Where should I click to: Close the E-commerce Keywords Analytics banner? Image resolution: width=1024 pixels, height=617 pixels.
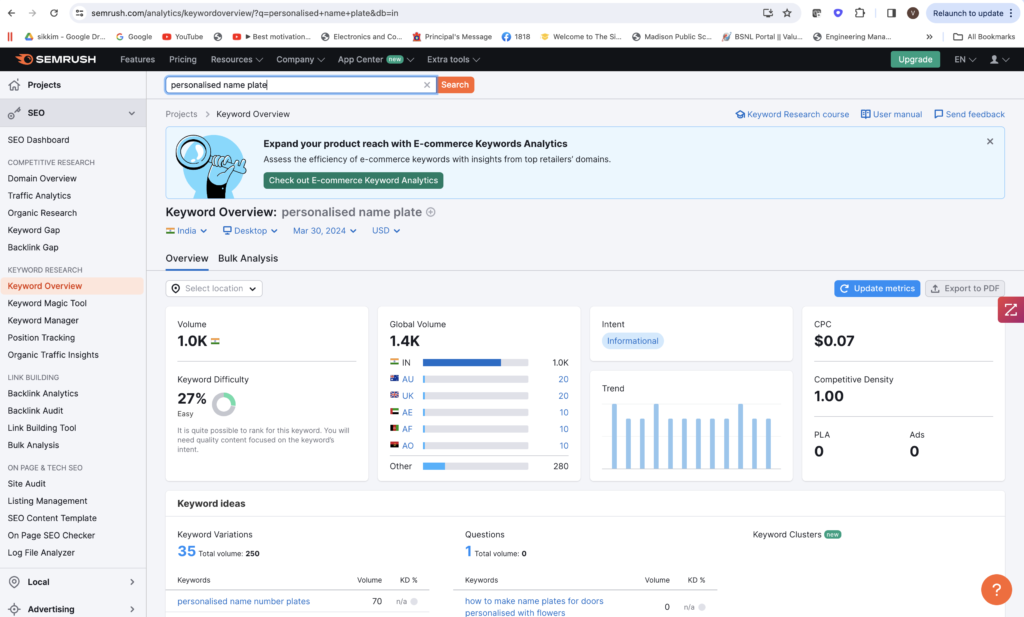[990, 142]
